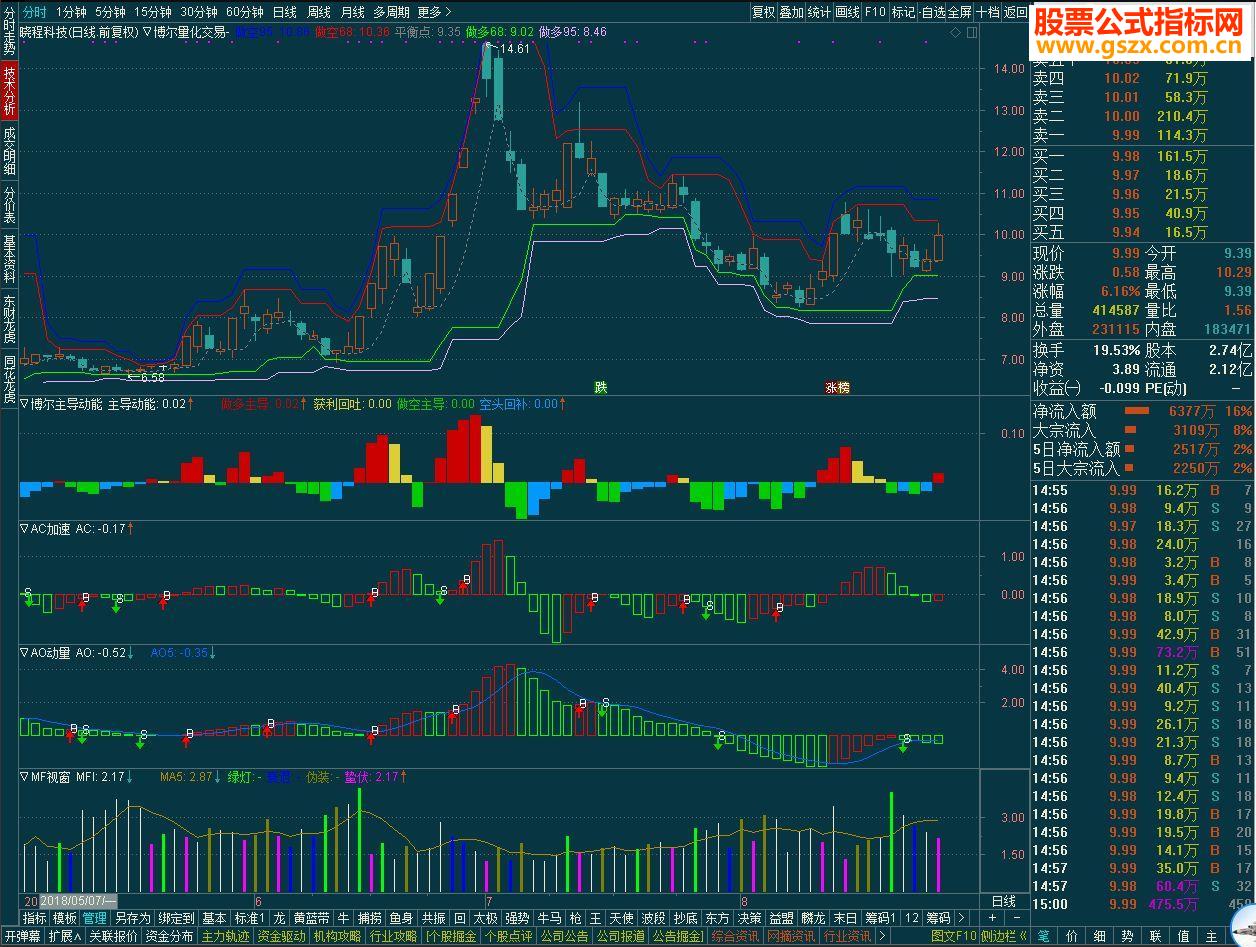Screen dimensions: 1256x947
Task: Click the 价 price panel icon
Action: point(1072,936)
